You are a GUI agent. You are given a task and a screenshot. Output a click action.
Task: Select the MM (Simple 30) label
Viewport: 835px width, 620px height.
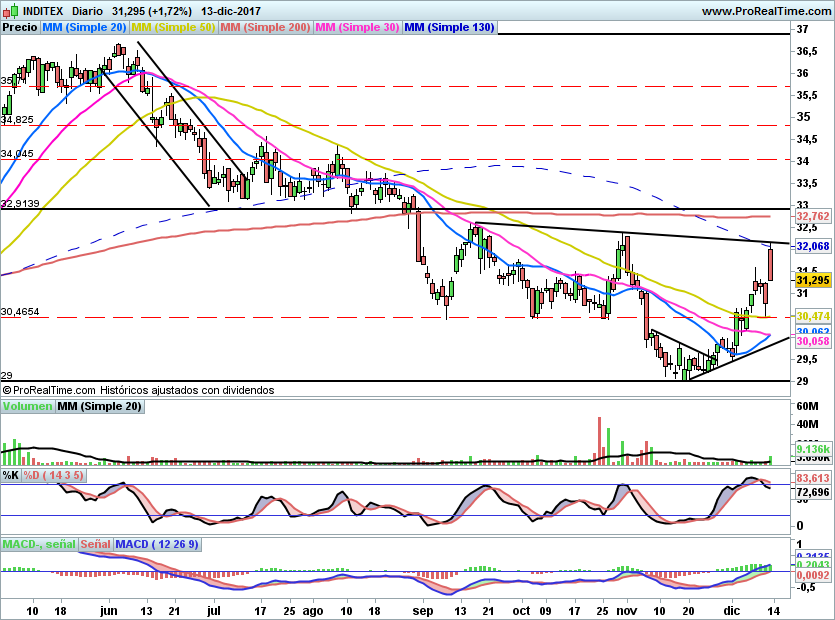(x=357, y=27)
